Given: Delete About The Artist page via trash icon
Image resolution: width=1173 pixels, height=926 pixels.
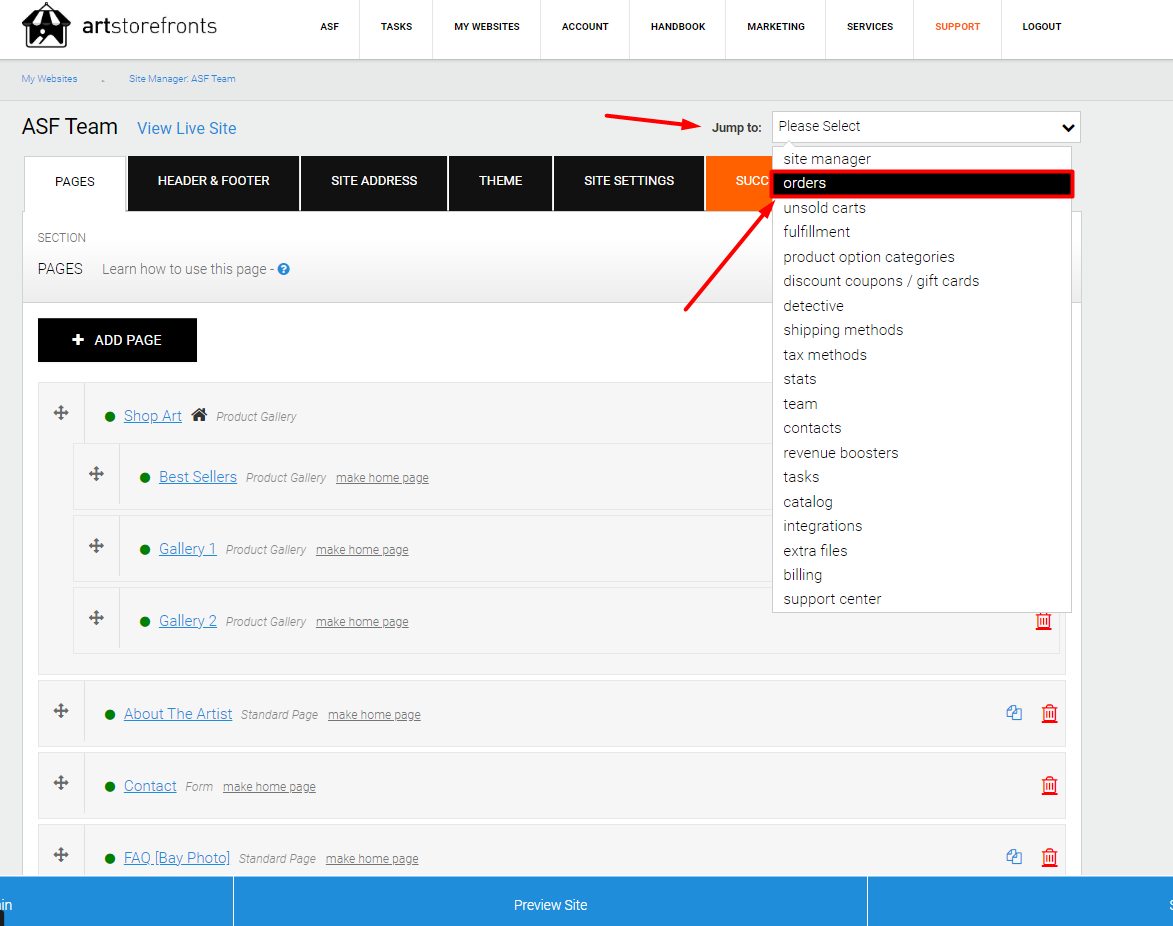Looking at the screenshot, I should [x=1050, y=714].
